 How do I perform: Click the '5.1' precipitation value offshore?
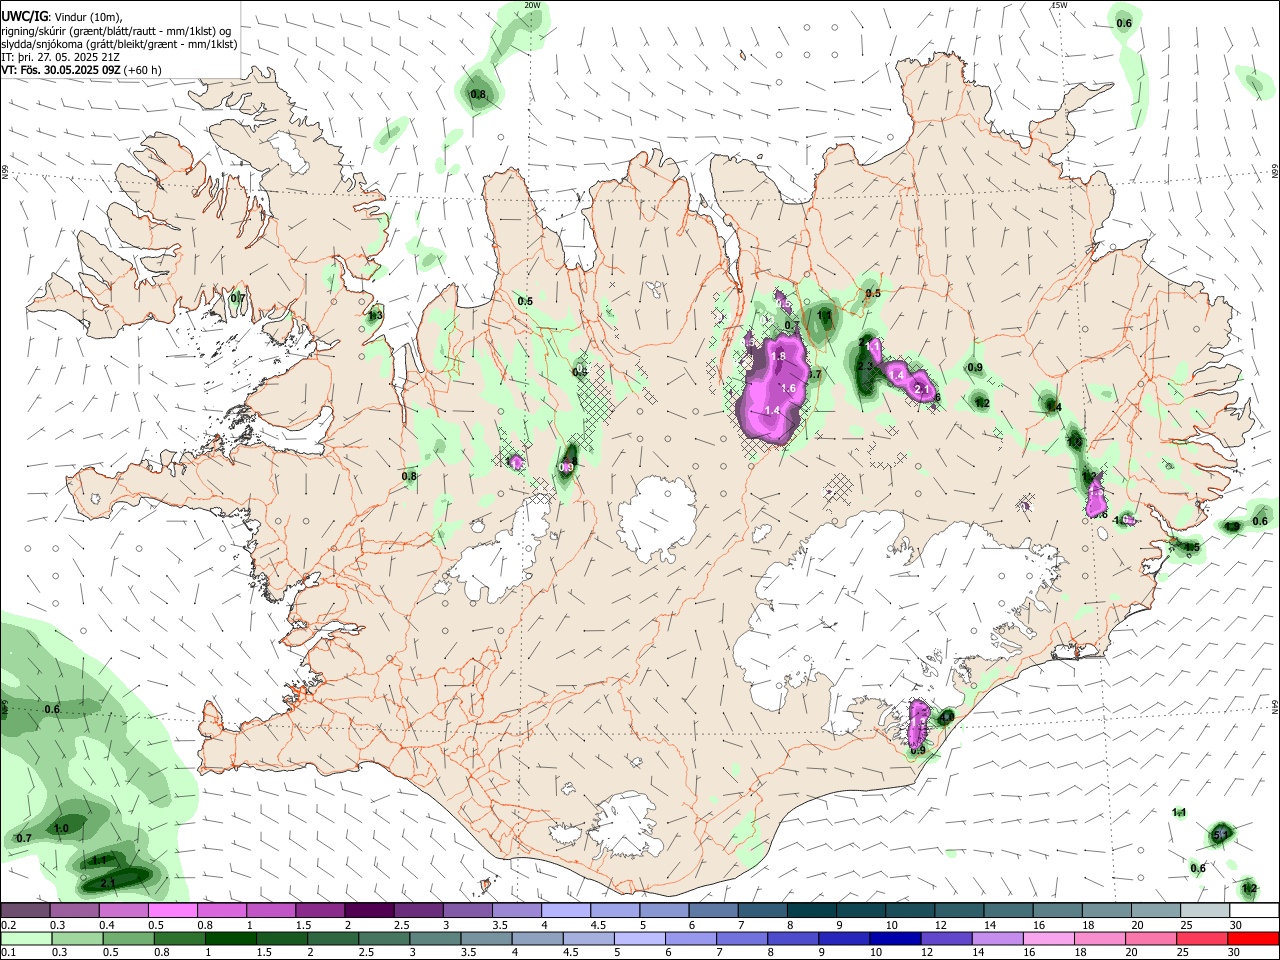[x=1220, y=833]
